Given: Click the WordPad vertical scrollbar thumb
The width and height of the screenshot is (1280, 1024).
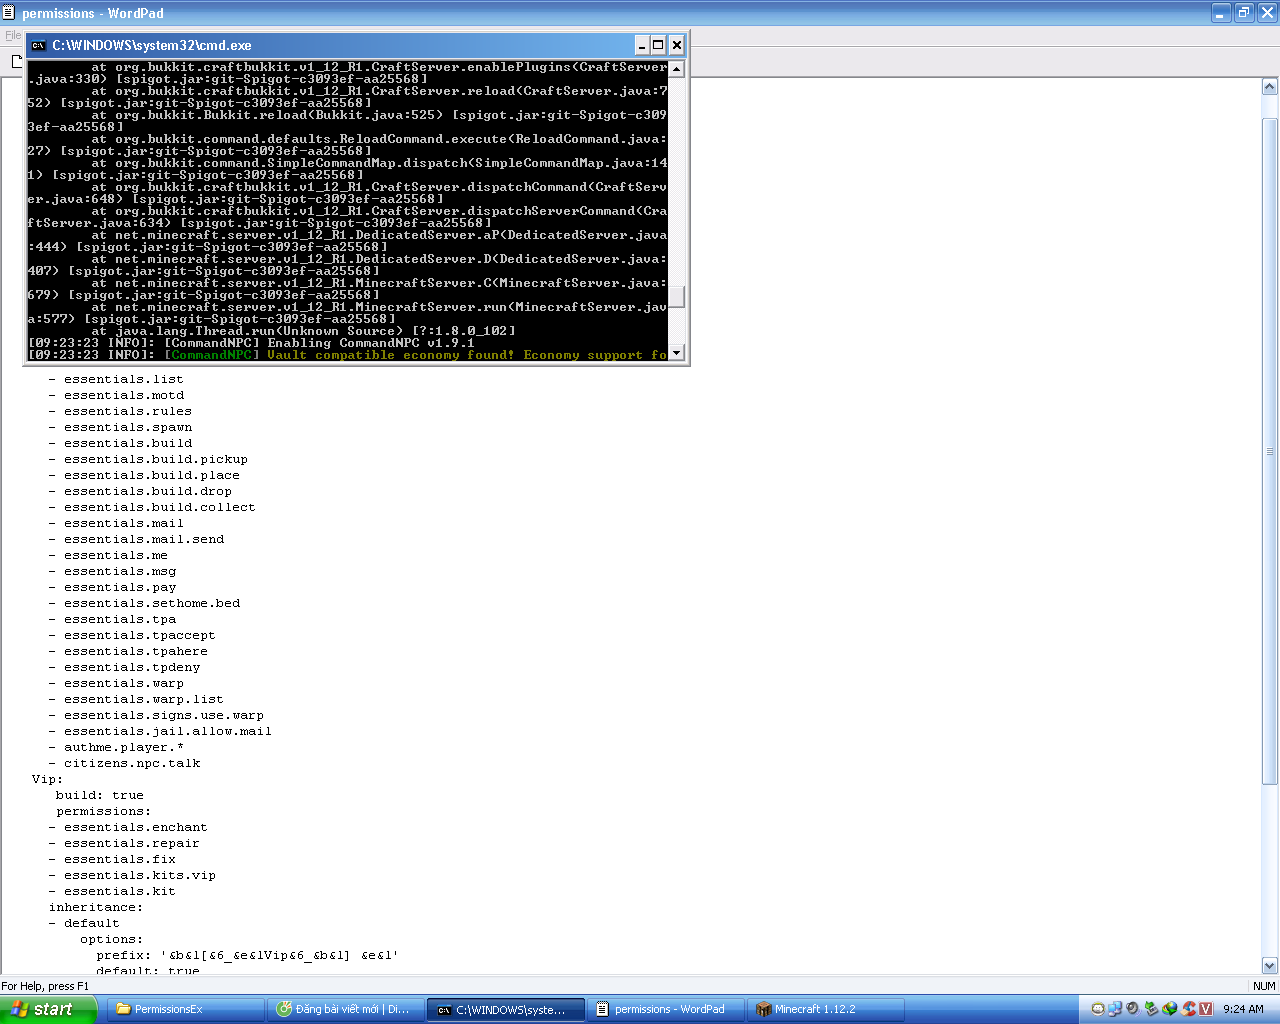Looking at the screenshot, I should click(x=1270, y=450).
